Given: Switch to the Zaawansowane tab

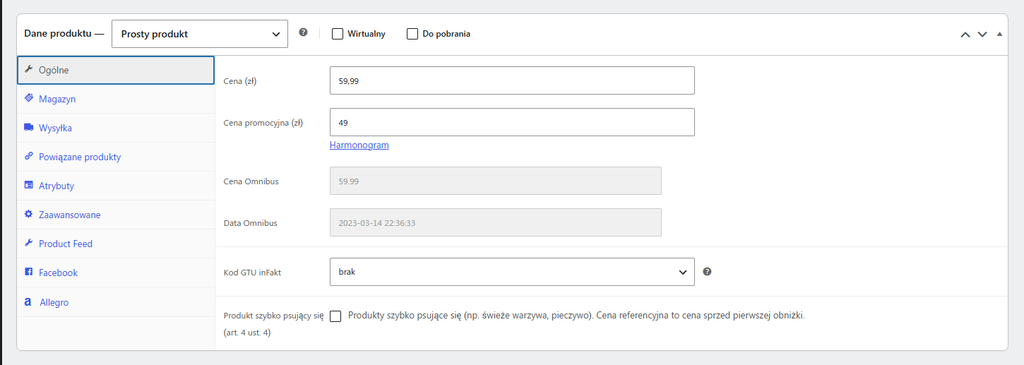Looking at the screenshot, I should [x=116, y=214].
